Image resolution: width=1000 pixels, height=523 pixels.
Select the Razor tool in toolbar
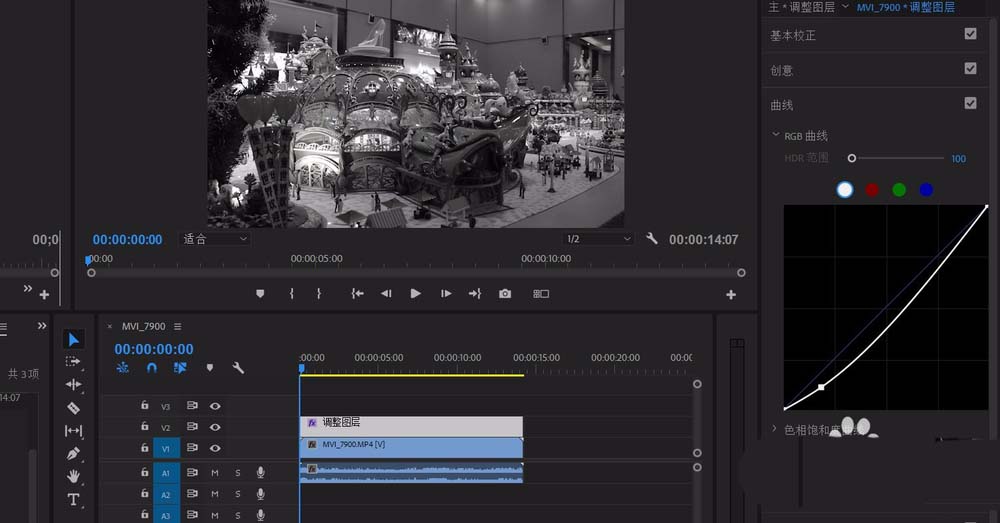[x=73, y=408]
